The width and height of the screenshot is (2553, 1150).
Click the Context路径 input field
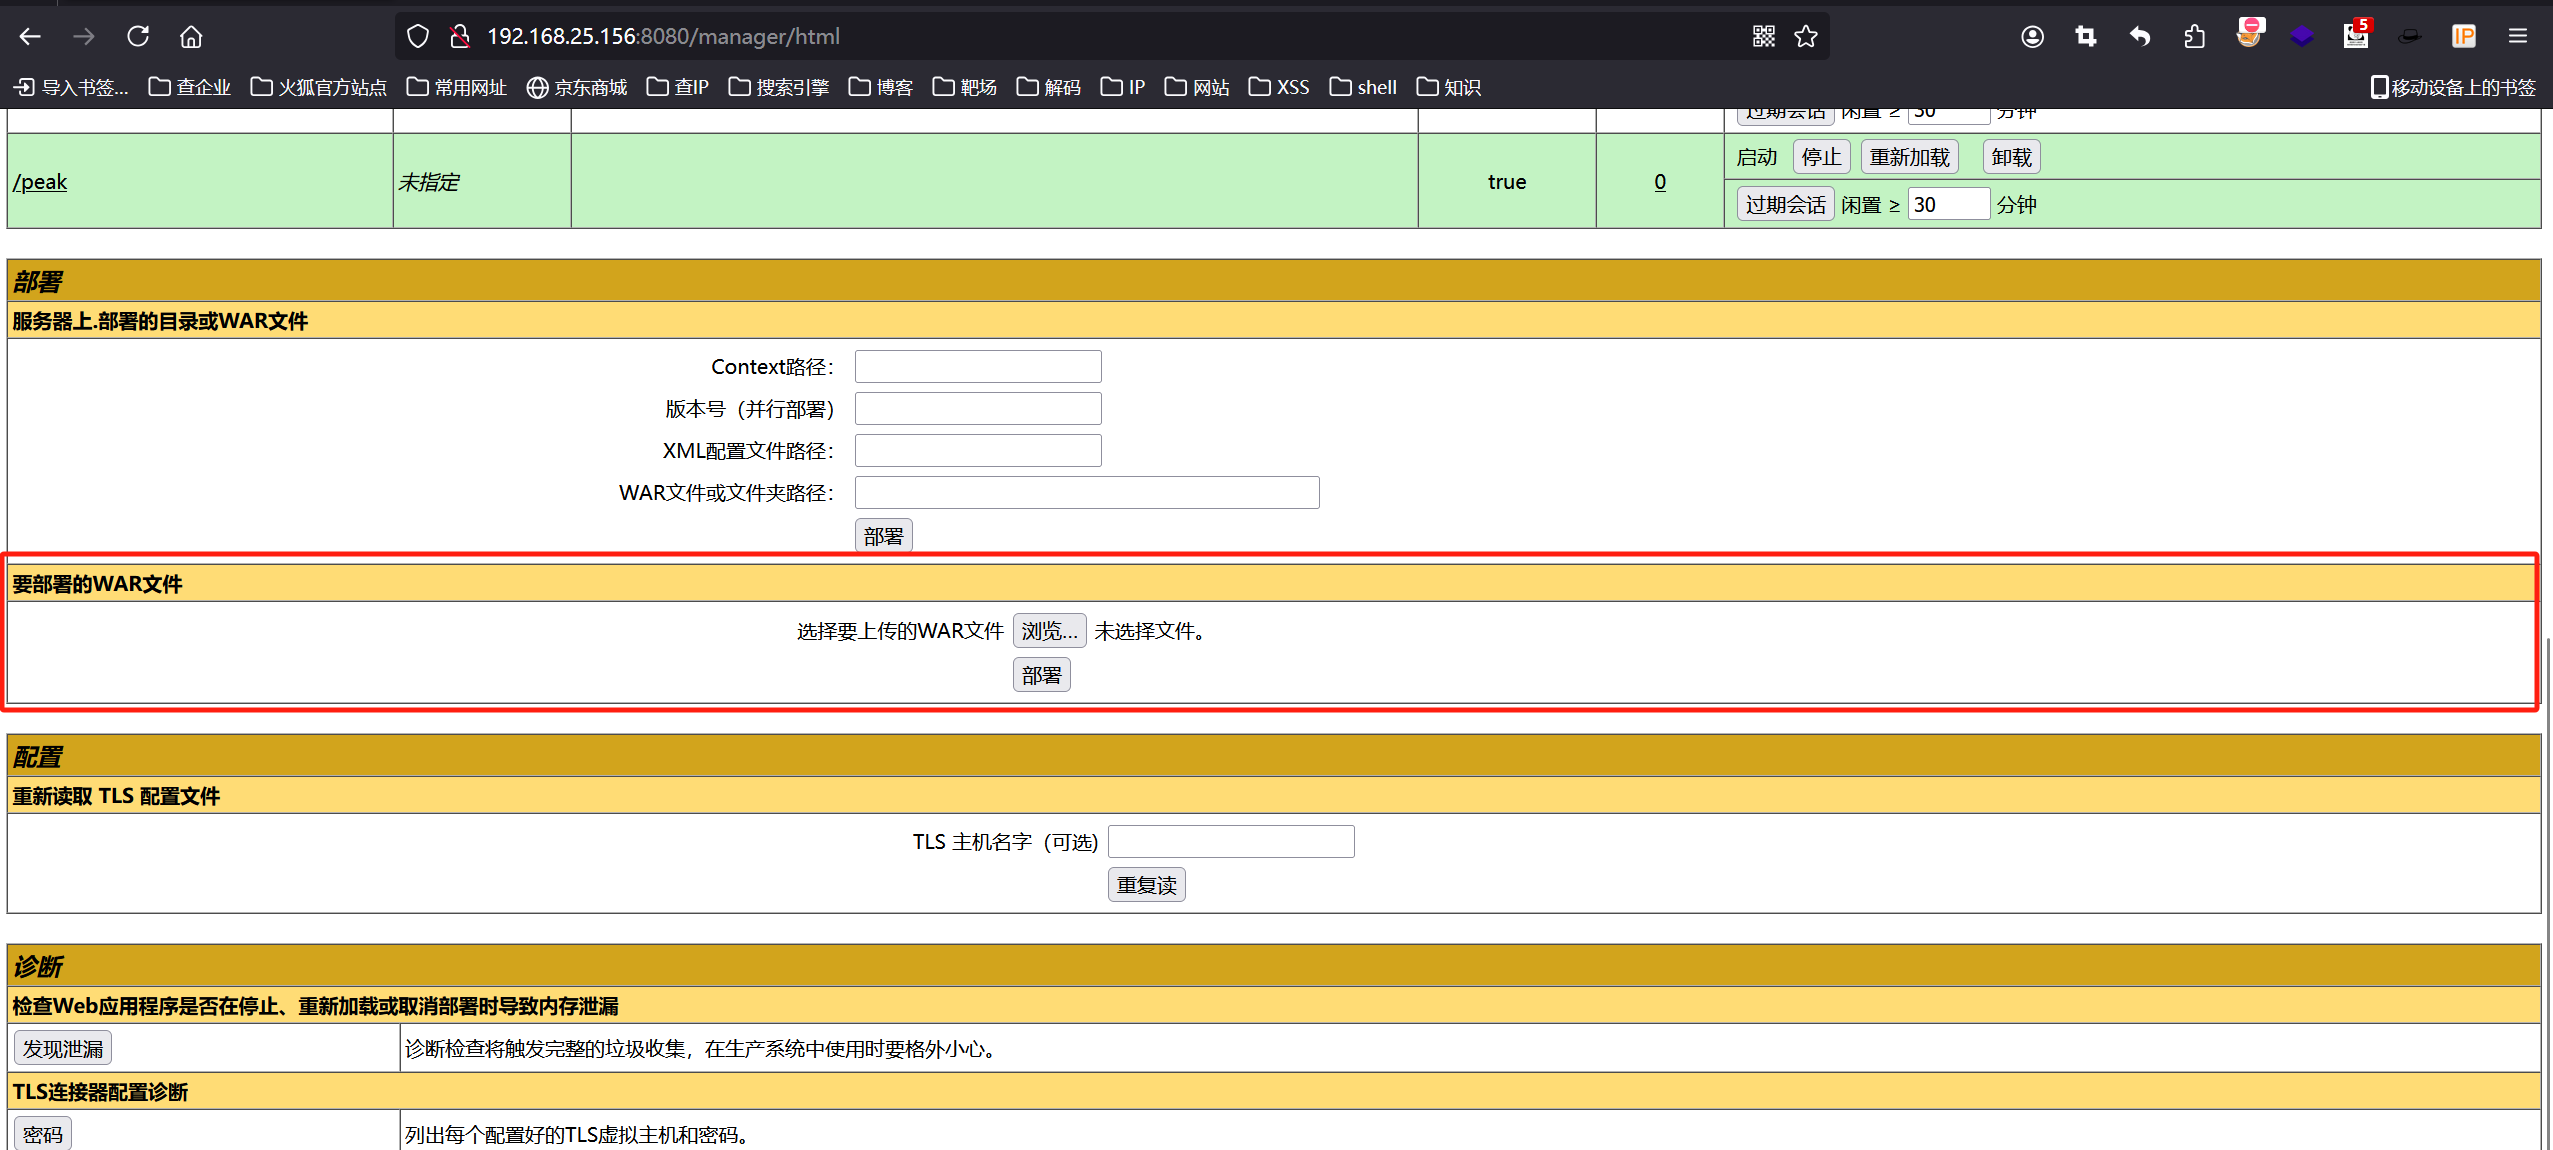[977, 367]
